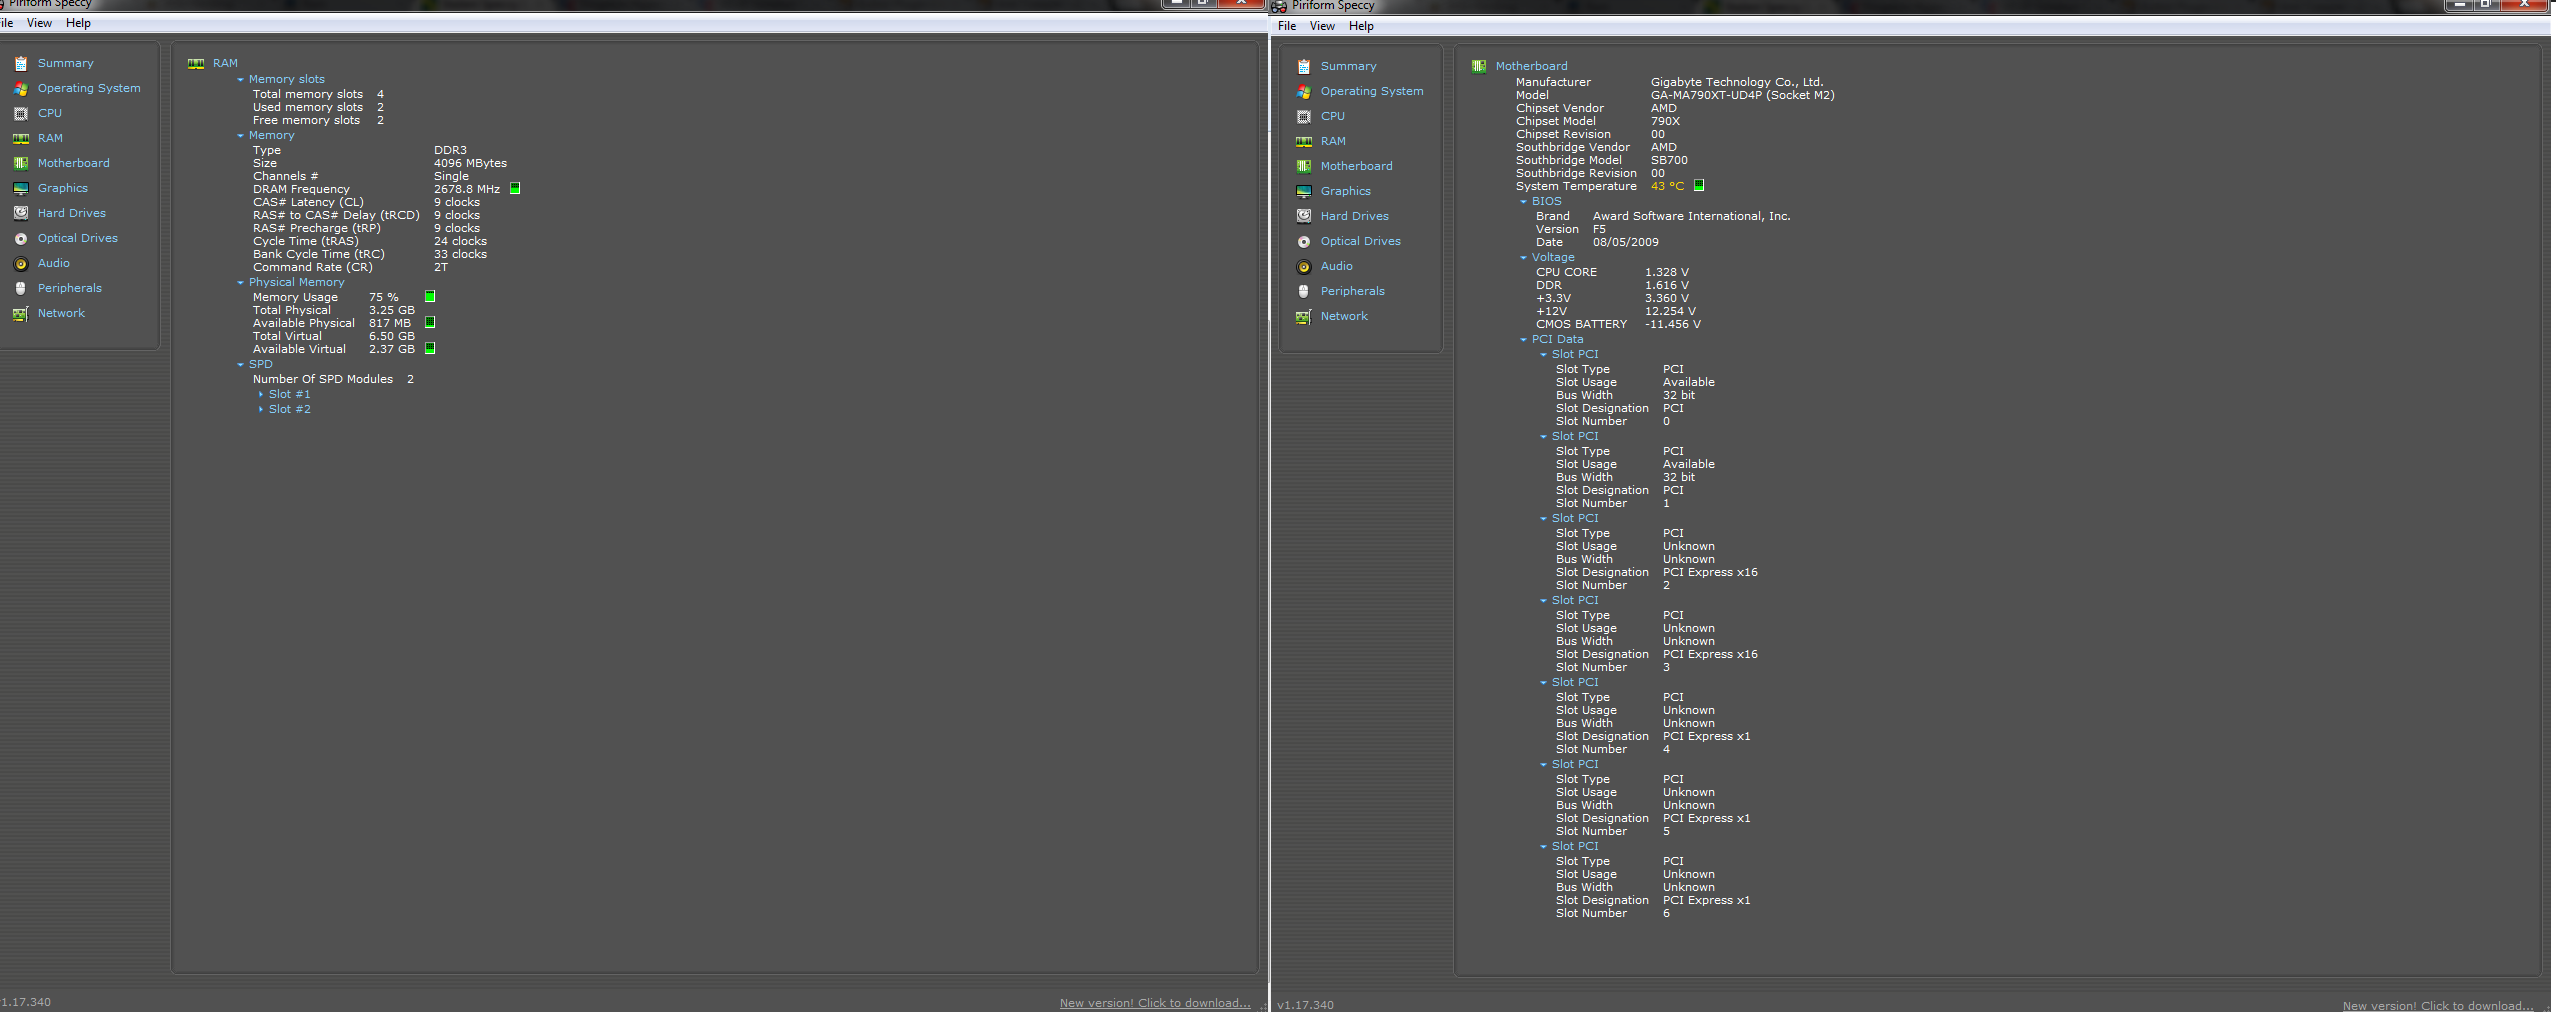2556x1012 pixels.
Task: Click BIOS date 08/05/2009 value
Action: (x=1626, y=242)
